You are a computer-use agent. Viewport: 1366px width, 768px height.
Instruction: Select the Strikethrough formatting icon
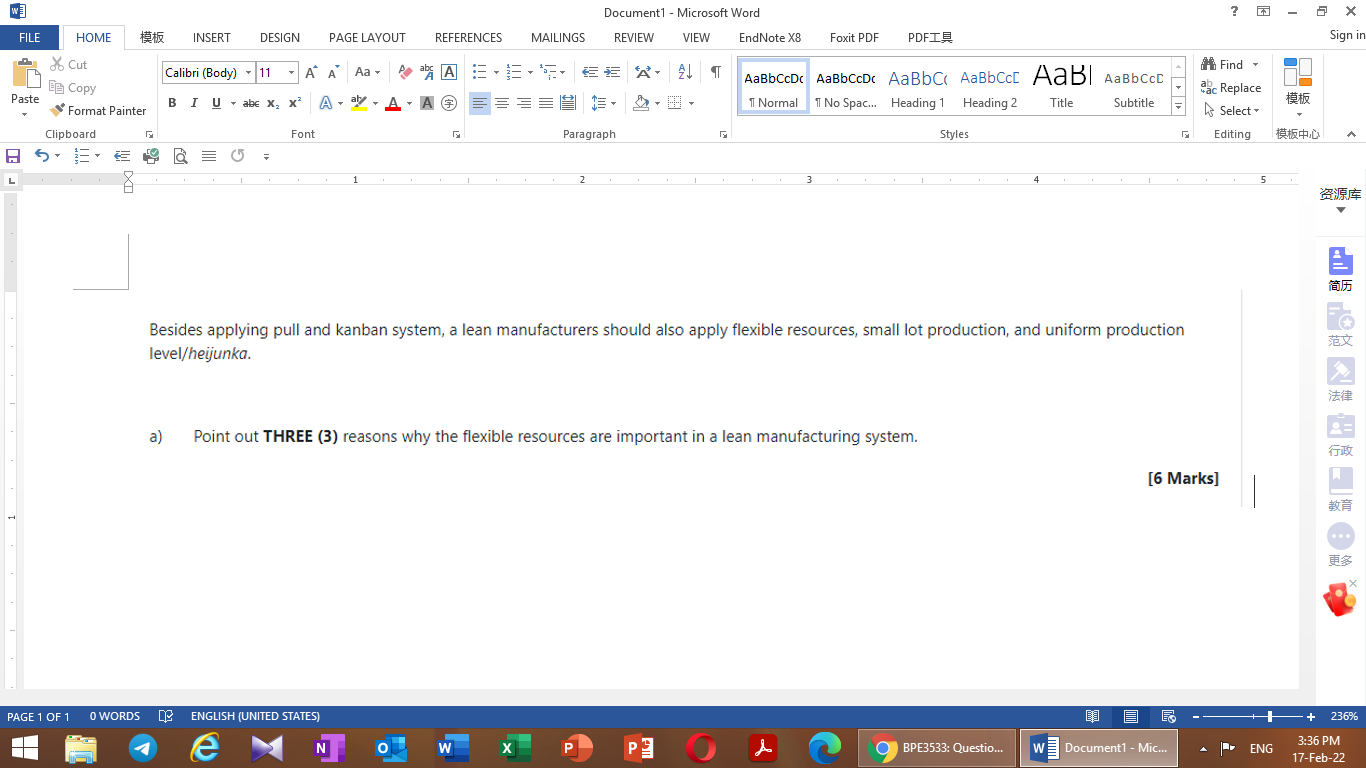point(251,103)
